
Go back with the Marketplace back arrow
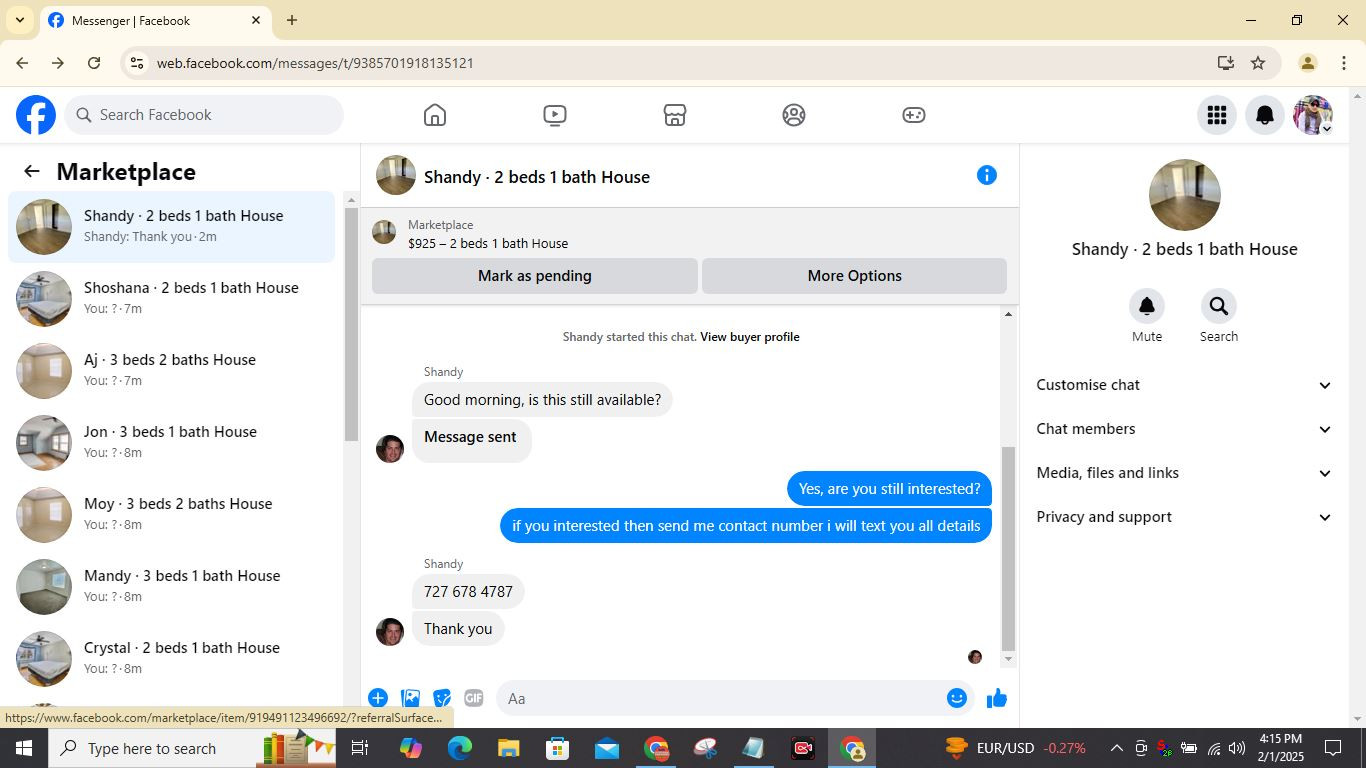click(32, 172)
